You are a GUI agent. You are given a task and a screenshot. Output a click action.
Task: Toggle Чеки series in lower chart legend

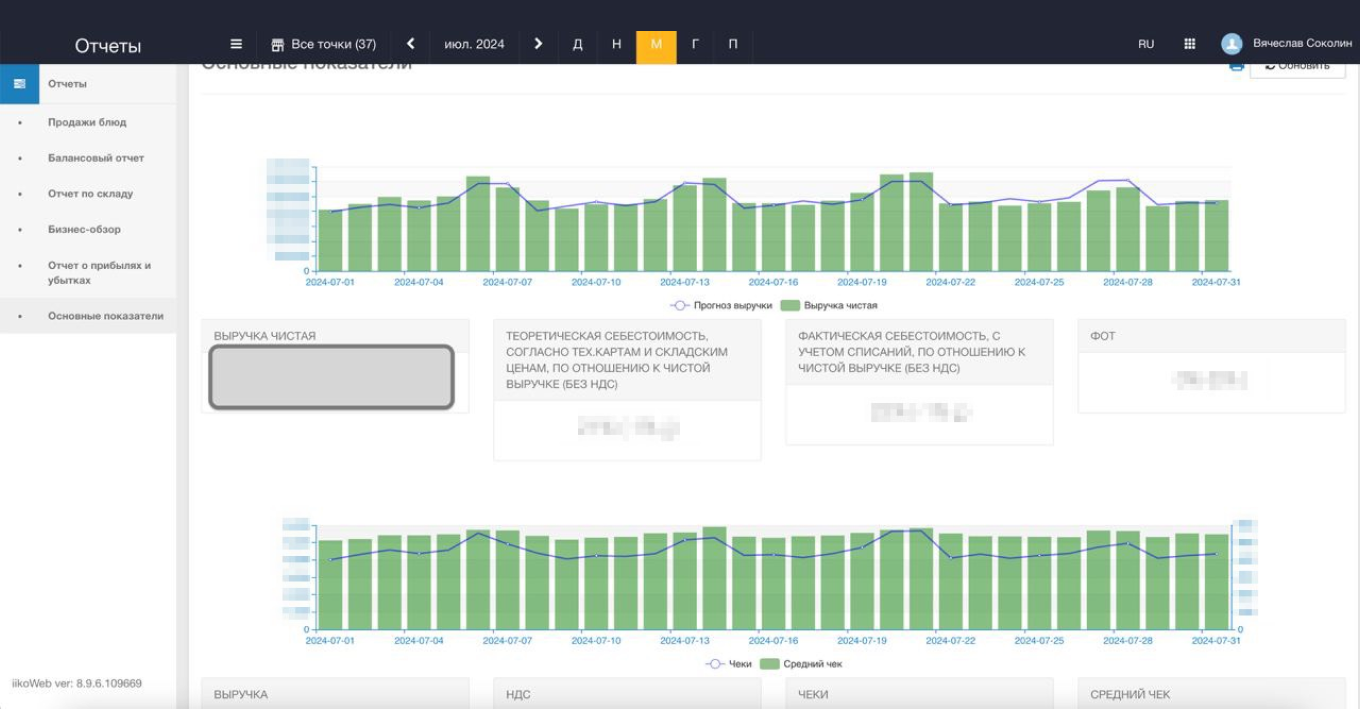(729, 664)
